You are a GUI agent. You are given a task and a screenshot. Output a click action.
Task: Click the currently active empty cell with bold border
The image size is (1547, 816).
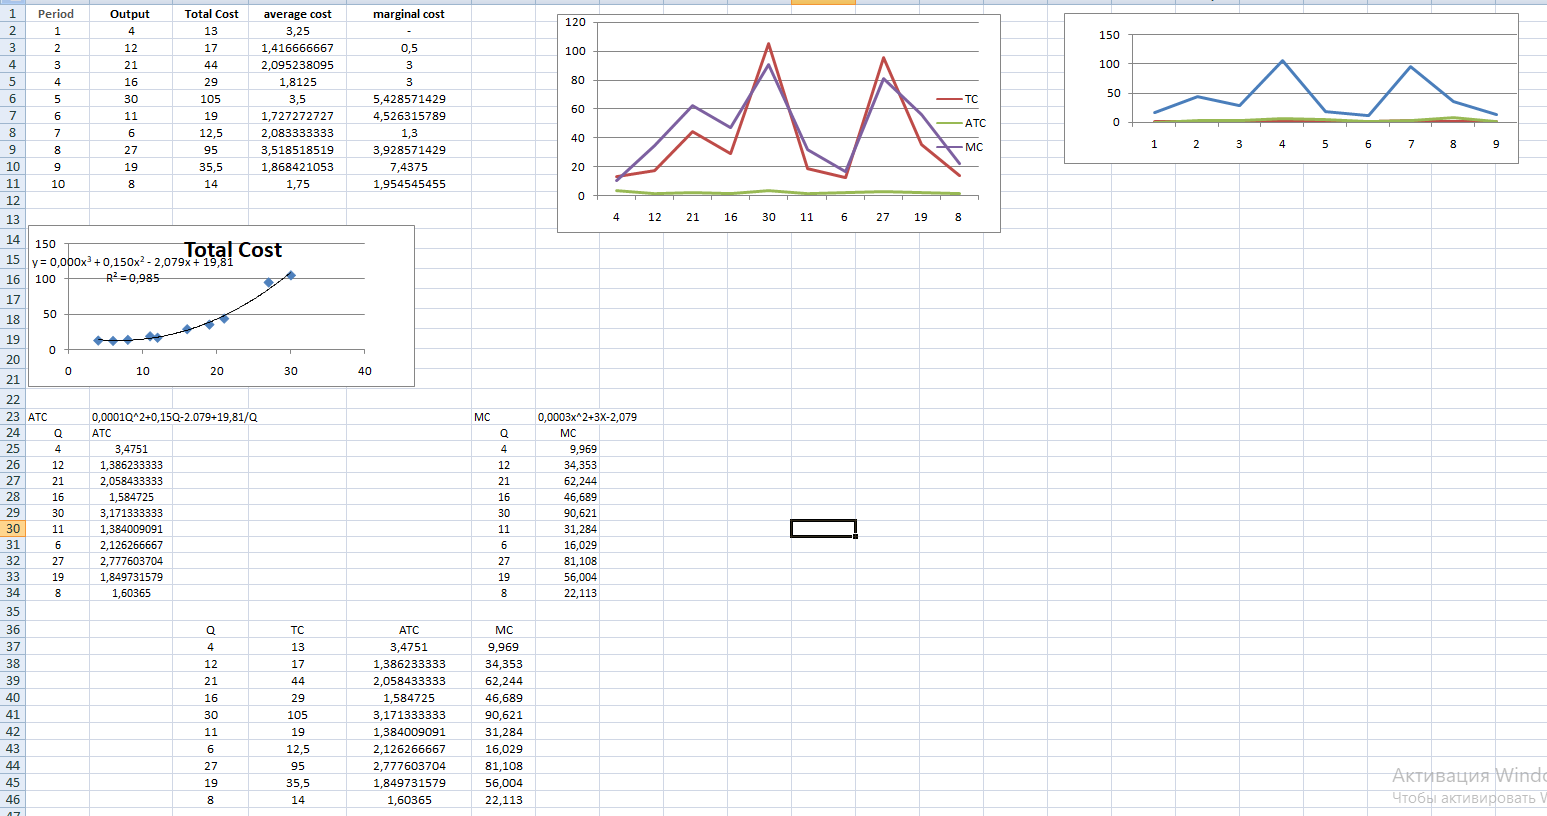pos(822,528)
